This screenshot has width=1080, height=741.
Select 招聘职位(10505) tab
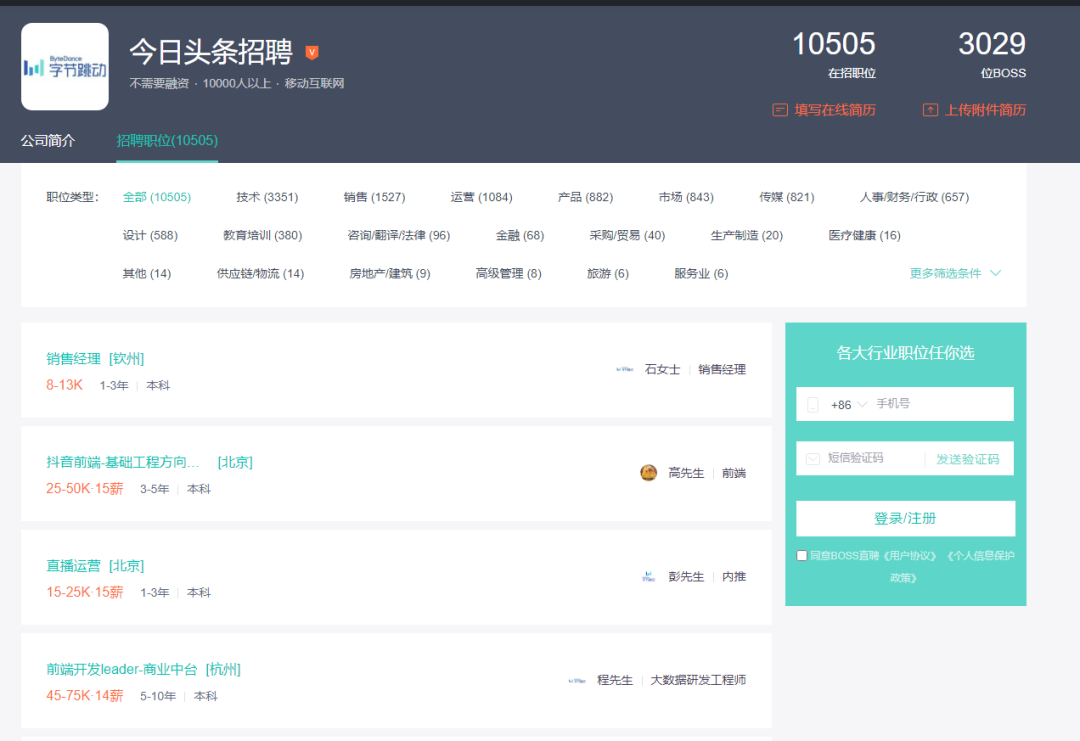[167, 140]
